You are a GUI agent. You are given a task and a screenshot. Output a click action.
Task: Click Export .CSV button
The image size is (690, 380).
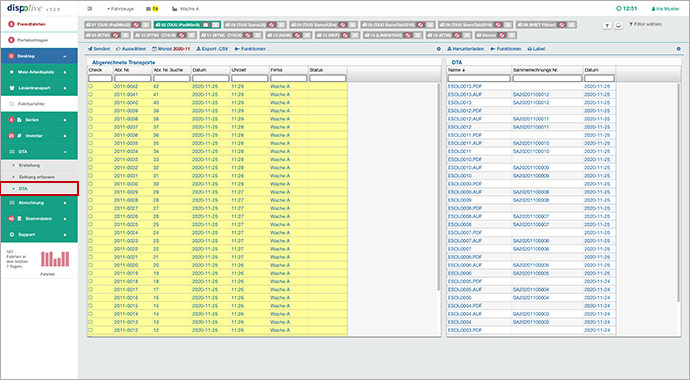pos(212,49)
